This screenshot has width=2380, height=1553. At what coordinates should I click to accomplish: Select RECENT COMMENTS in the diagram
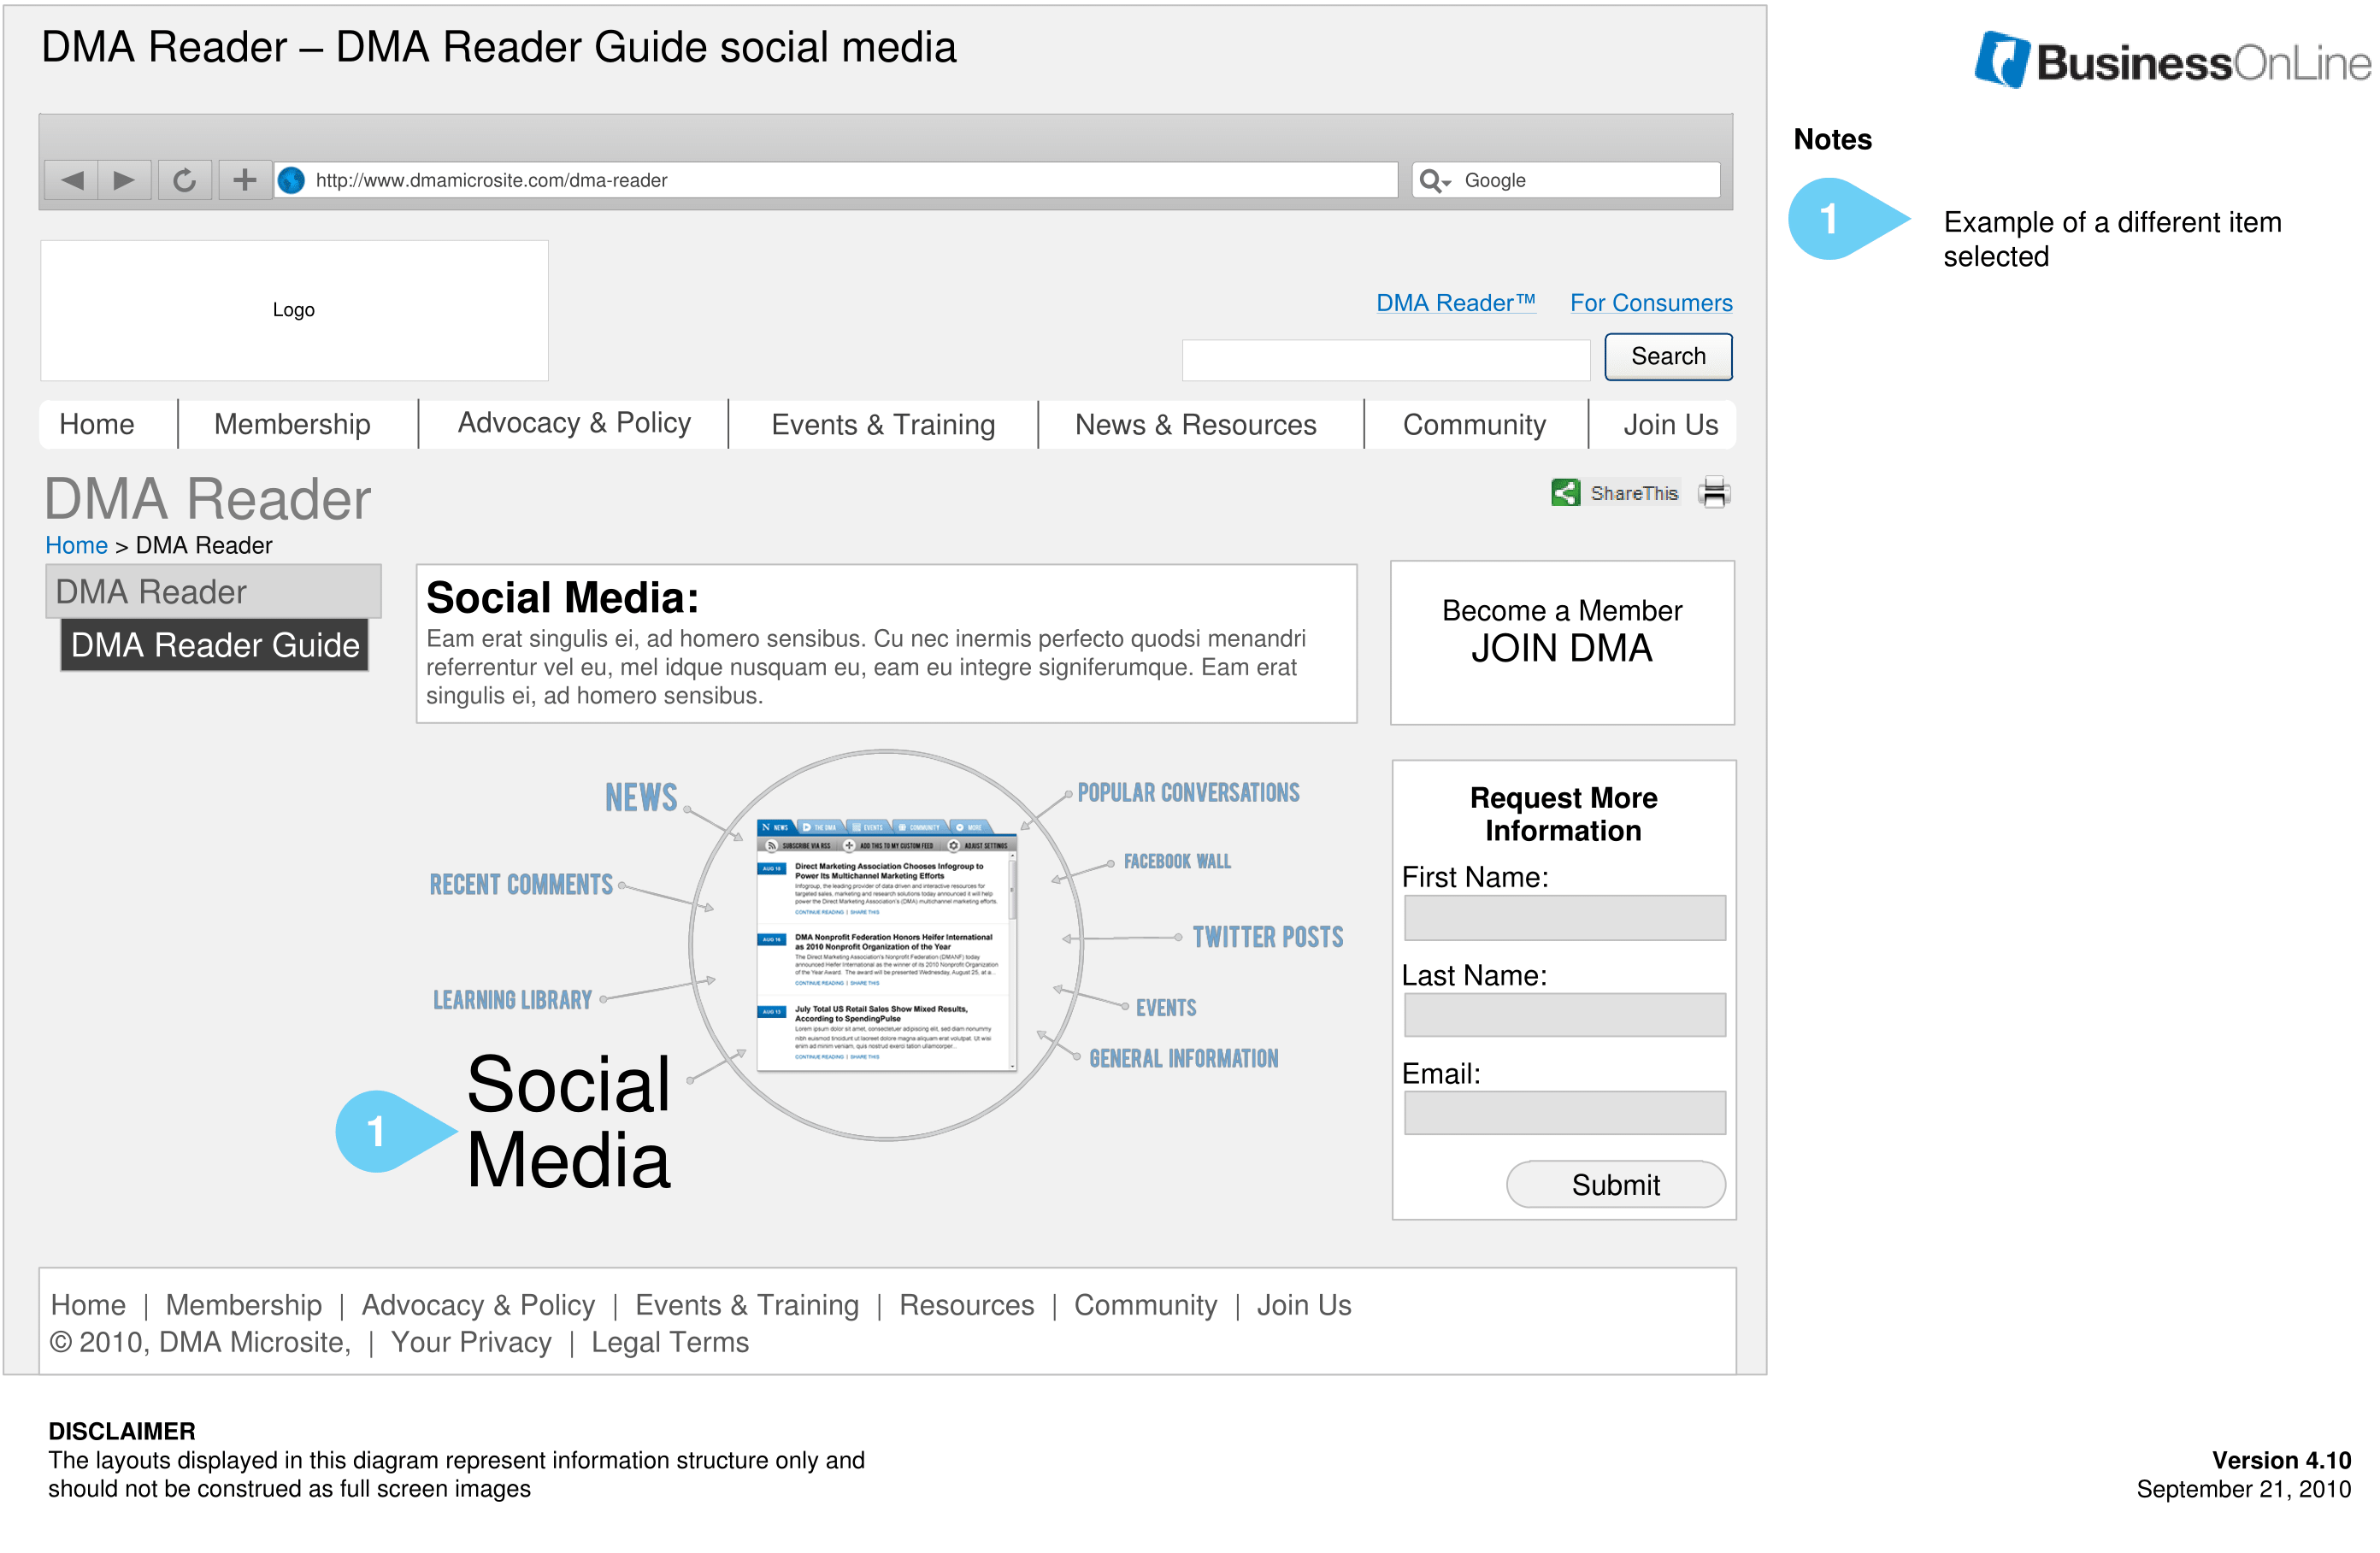tap(521, 884)
